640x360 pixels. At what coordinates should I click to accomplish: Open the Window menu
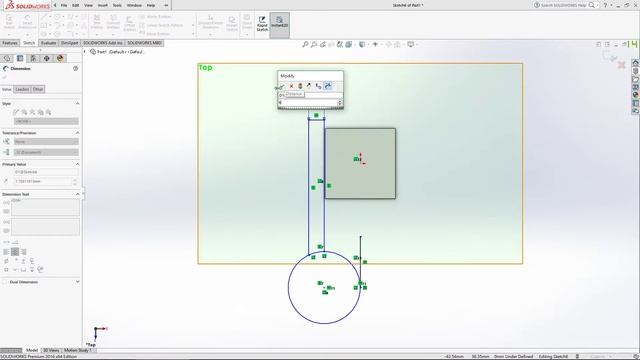pos(134,5)
